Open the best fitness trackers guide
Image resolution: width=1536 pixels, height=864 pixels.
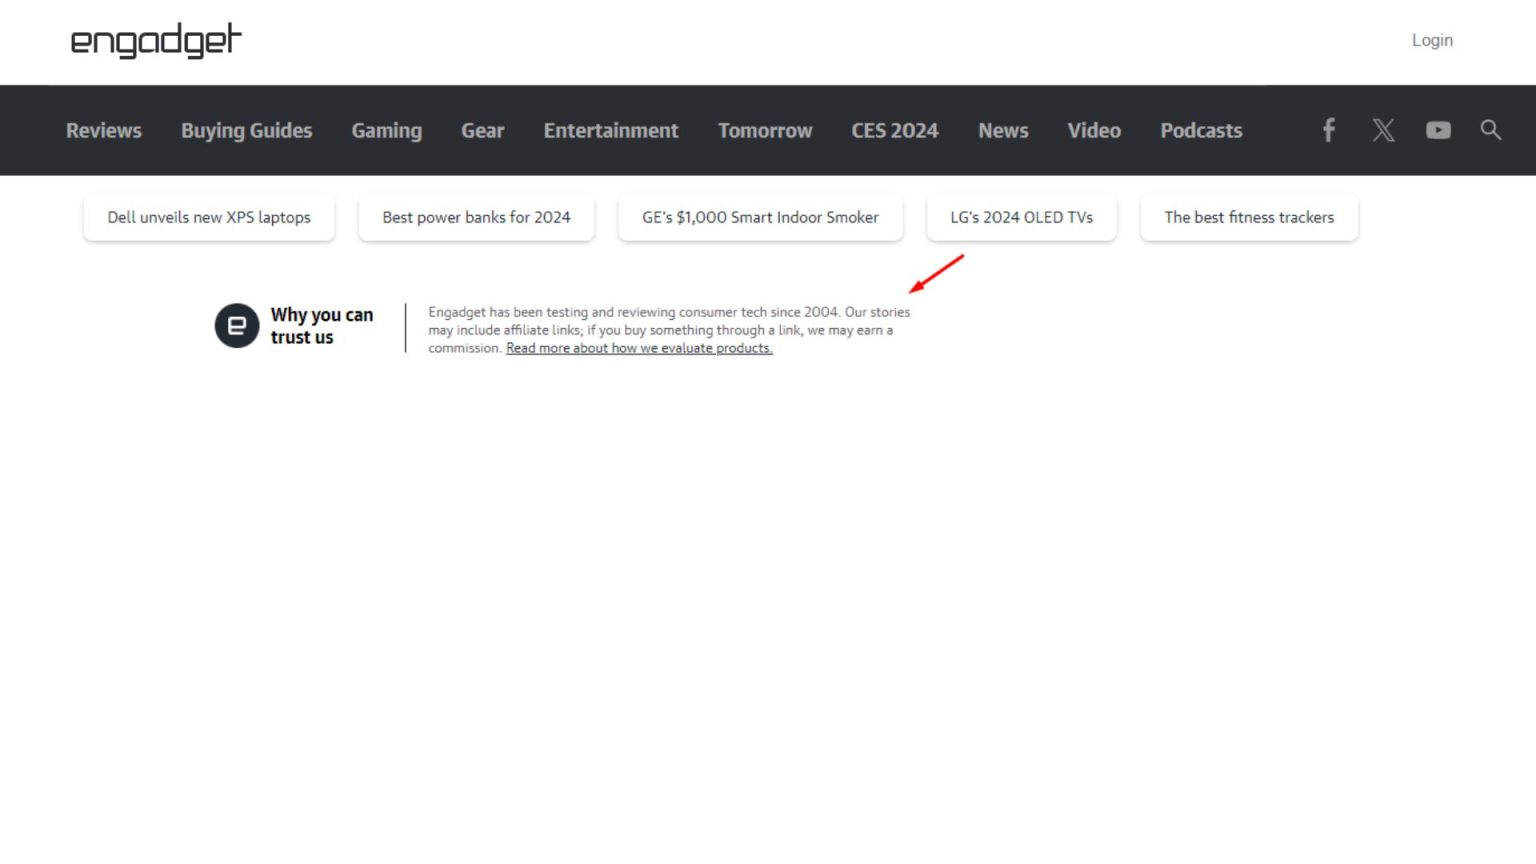(1248, 217)
